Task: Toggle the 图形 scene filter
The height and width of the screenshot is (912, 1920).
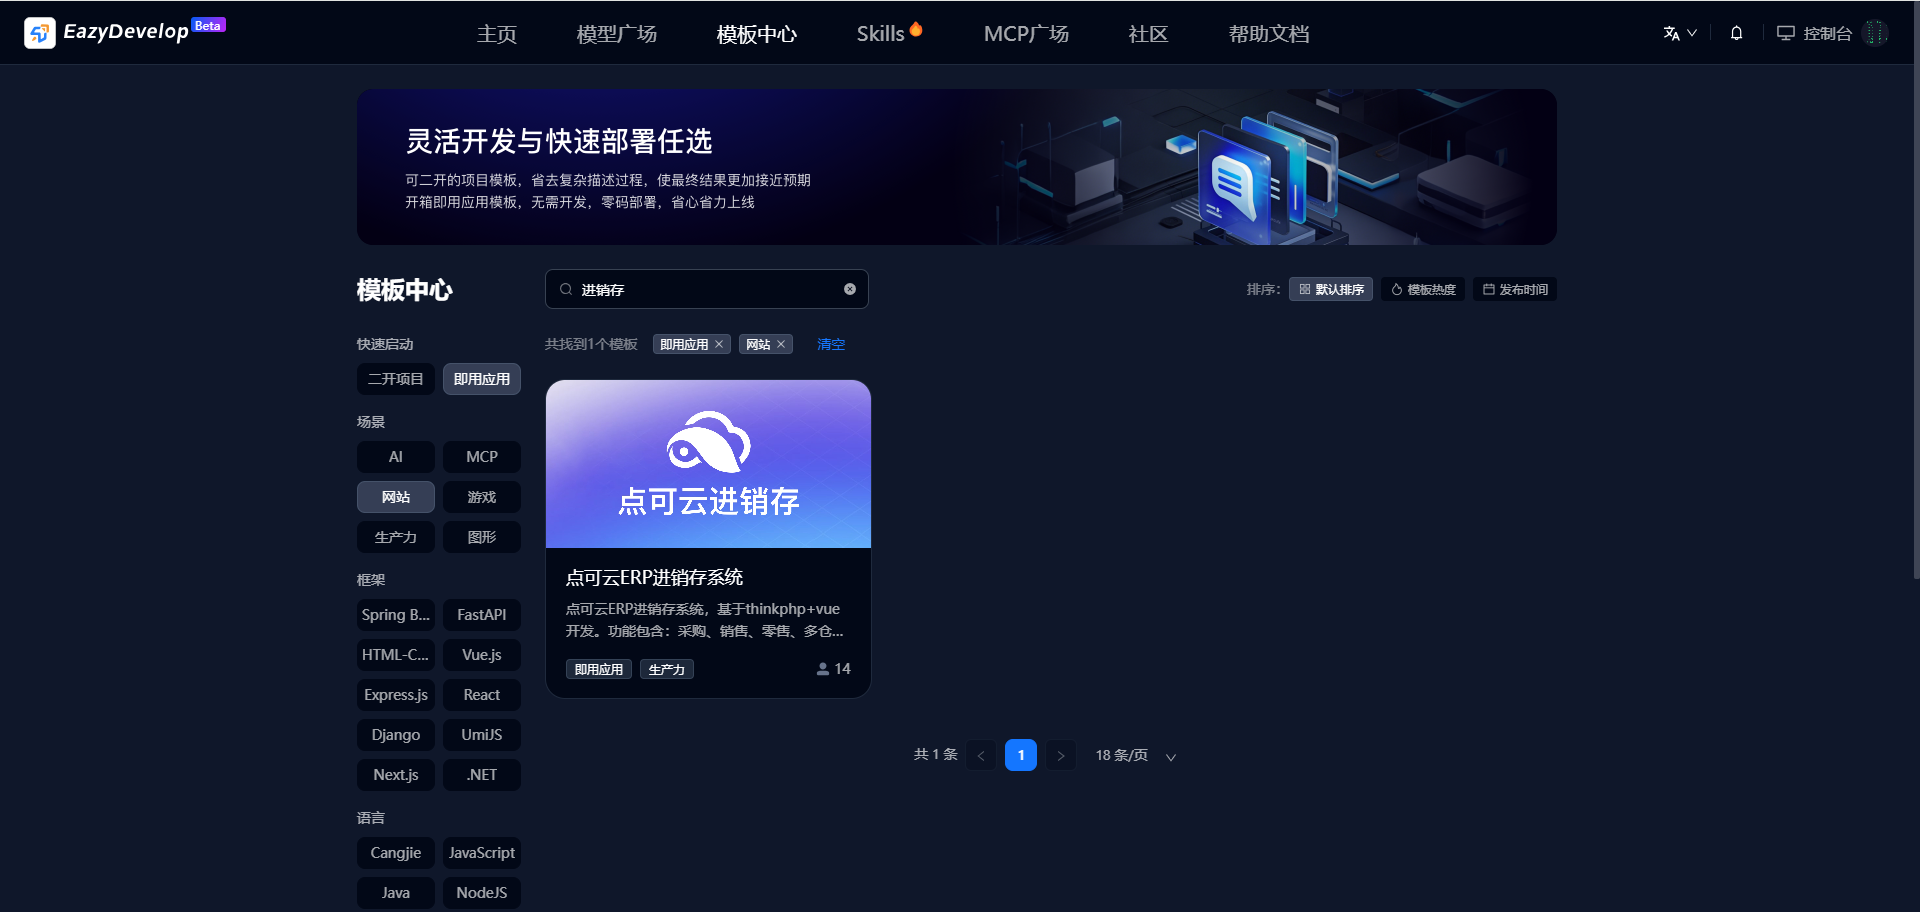Action: [482, 537]
